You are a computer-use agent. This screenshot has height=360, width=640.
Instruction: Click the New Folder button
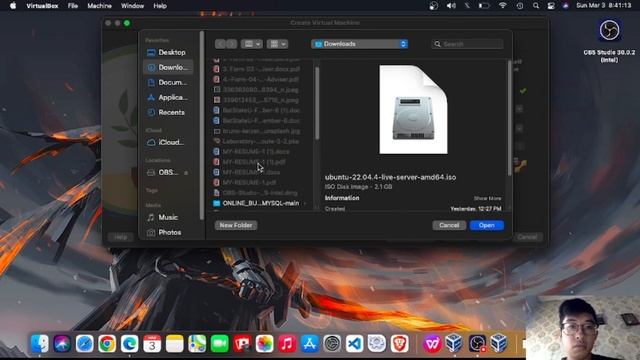tap(236, 225)
